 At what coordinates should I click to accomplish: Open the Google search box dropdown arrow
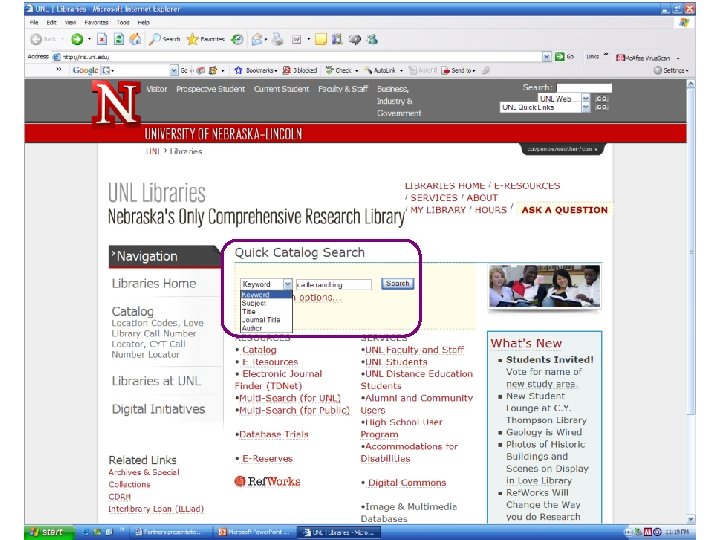tap(174, 70)
